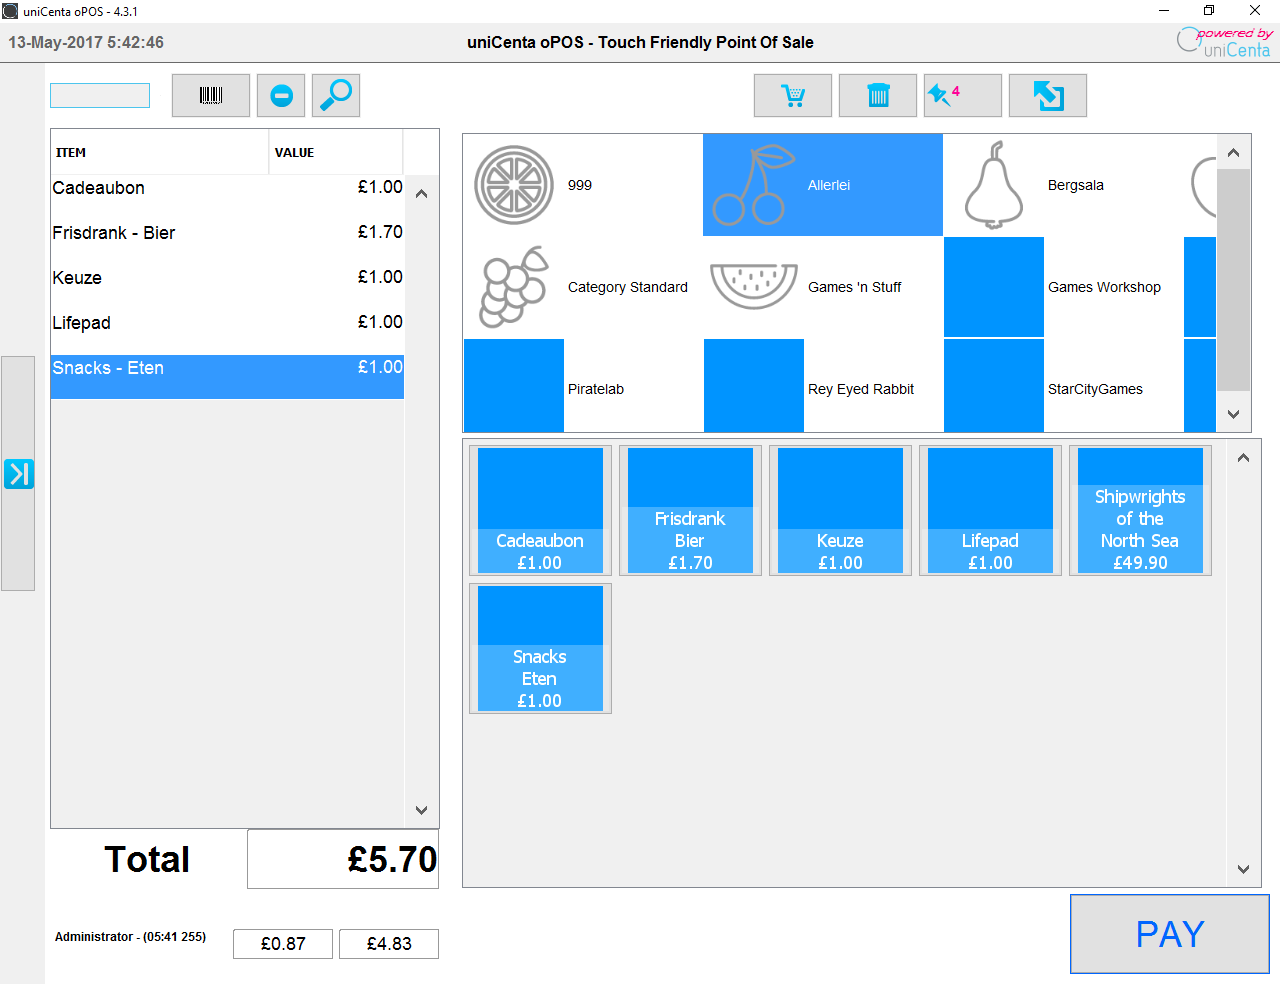Screen dimensions: 1280x984
Task: Add Shipwrights of the North Sea product
Action: 1140,511
